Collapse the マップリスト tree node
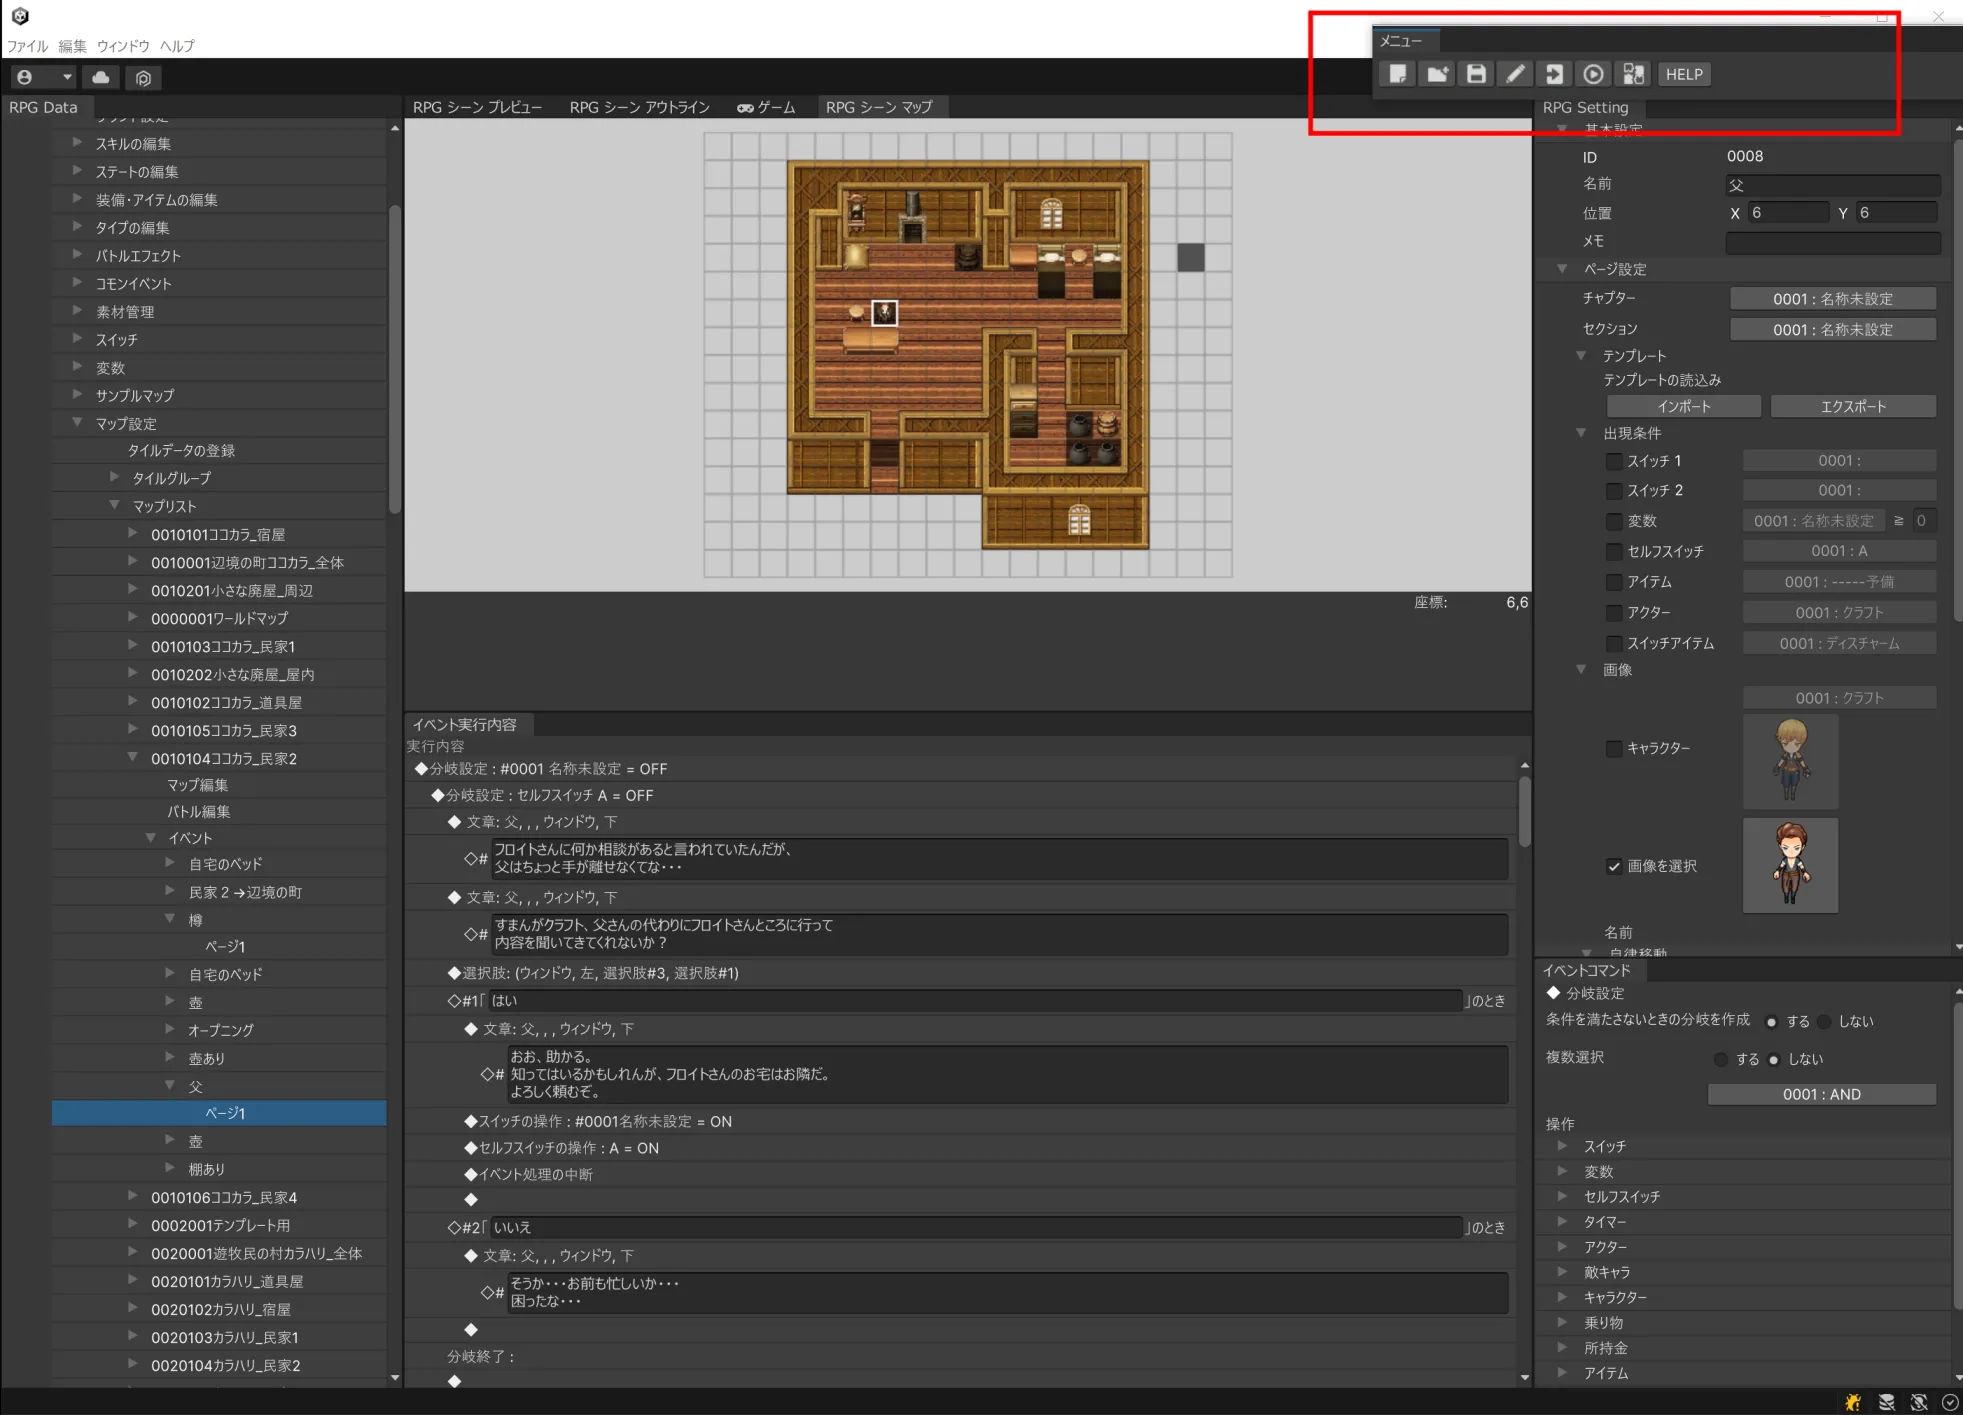This screenshot has height=1415, width=1963. point(114,506)
